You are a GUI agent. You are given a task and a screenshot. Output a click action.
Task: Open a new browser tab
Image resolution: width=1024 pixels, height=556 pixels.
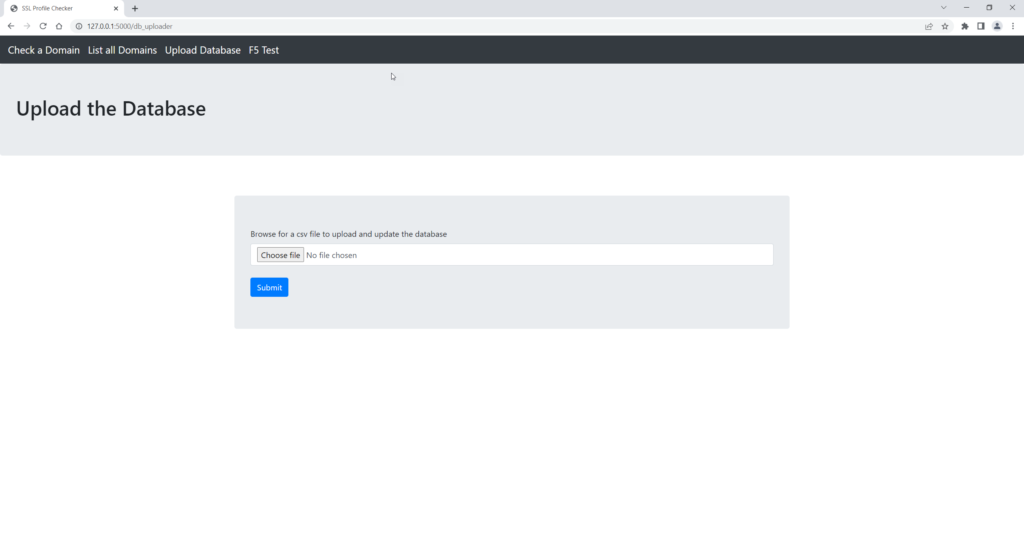pyautogui.click(x=135, y=8)
